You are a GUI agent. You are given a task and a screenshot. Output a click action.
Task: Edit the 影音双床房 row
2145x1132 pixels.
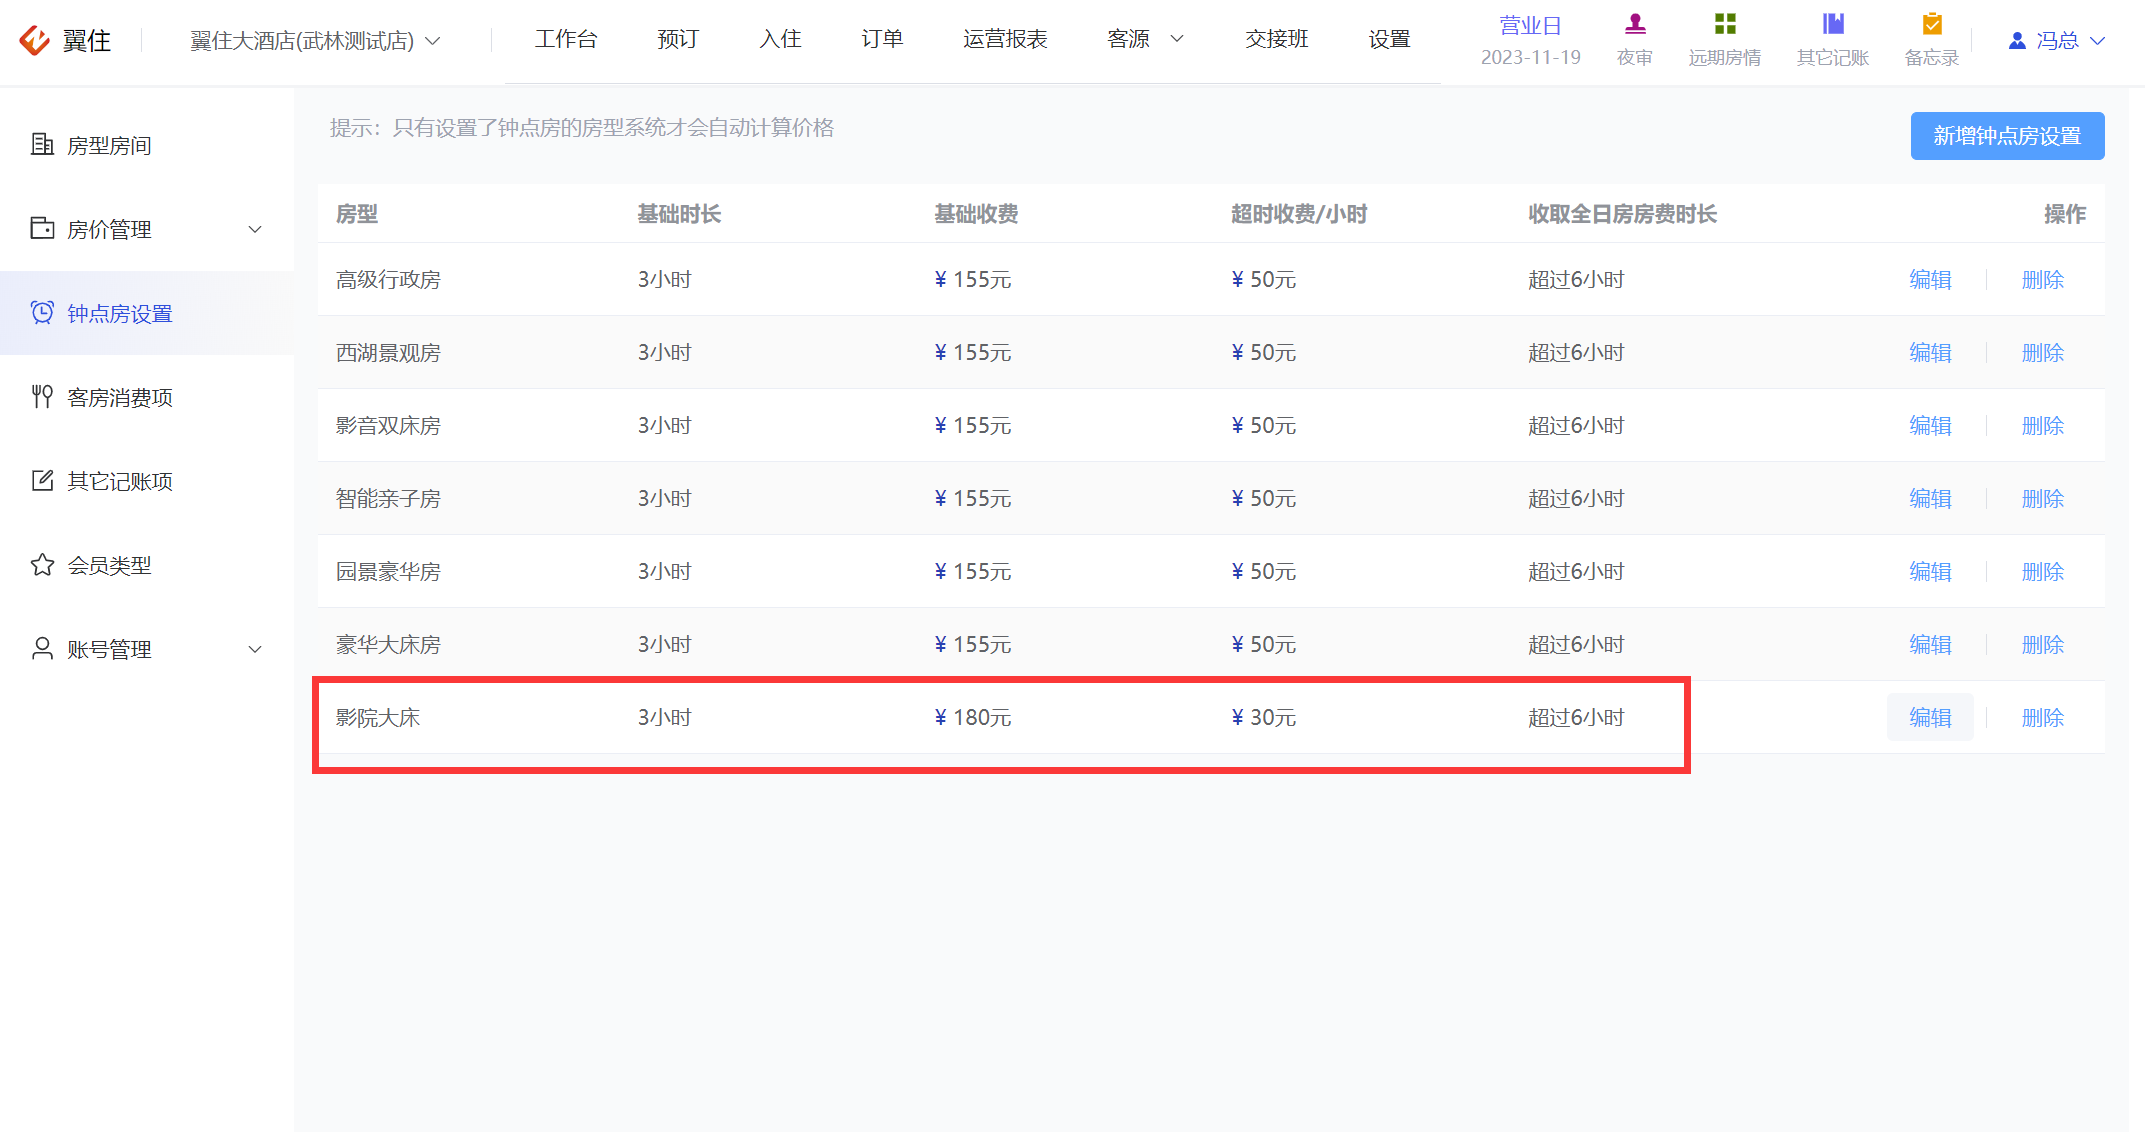[1930, 426]
